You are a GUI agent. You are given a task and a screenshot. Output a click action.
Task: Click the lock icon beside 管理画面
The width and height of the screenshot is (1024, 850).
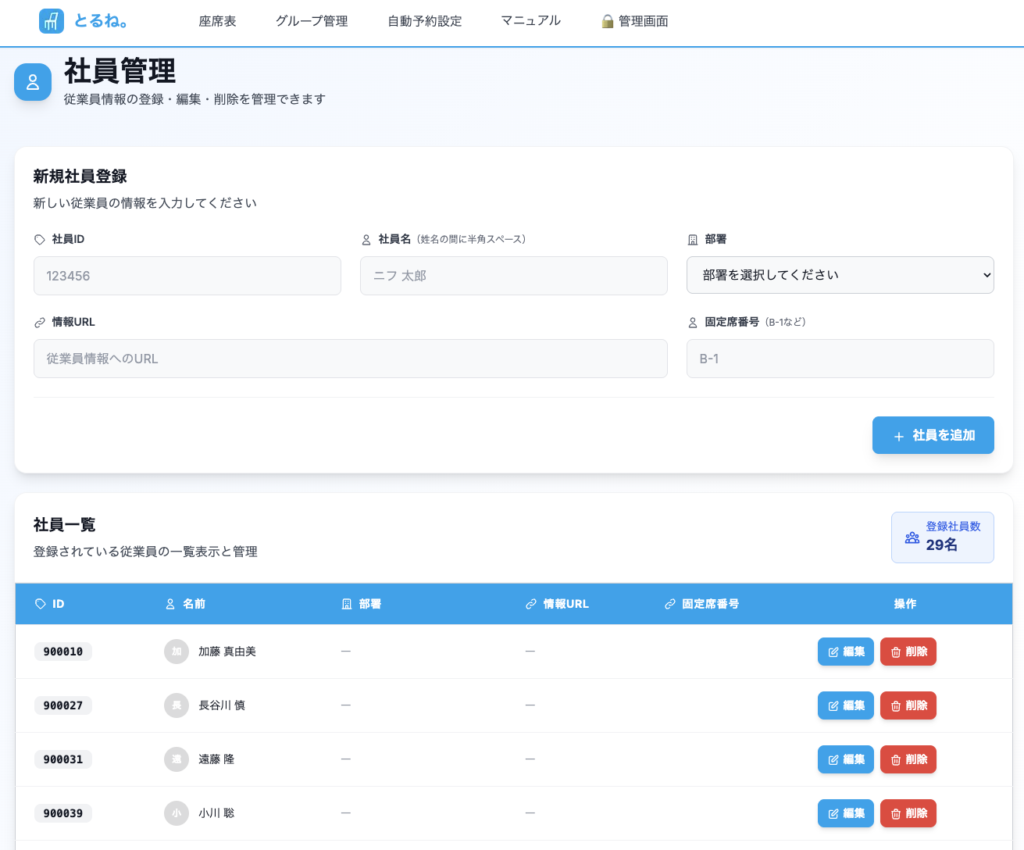607,21
